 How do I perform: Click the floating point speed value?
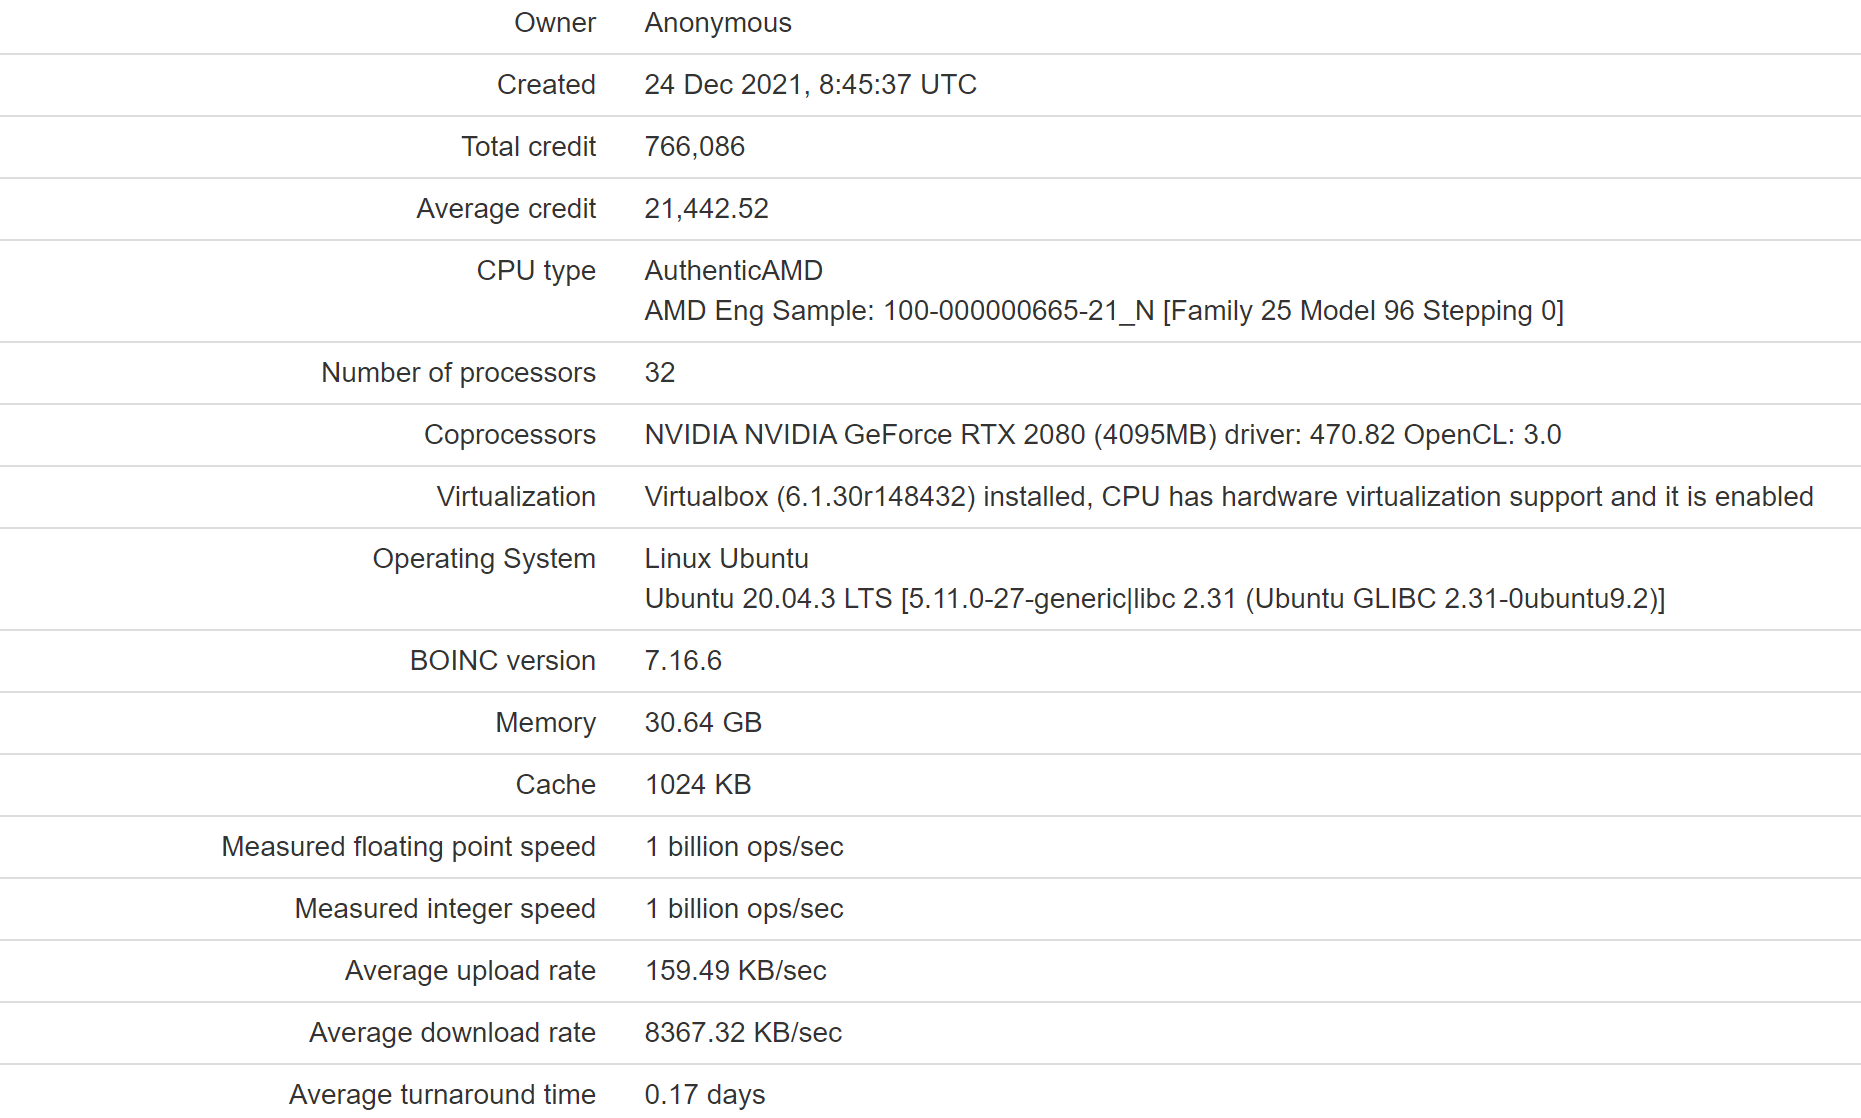point(744,847)
